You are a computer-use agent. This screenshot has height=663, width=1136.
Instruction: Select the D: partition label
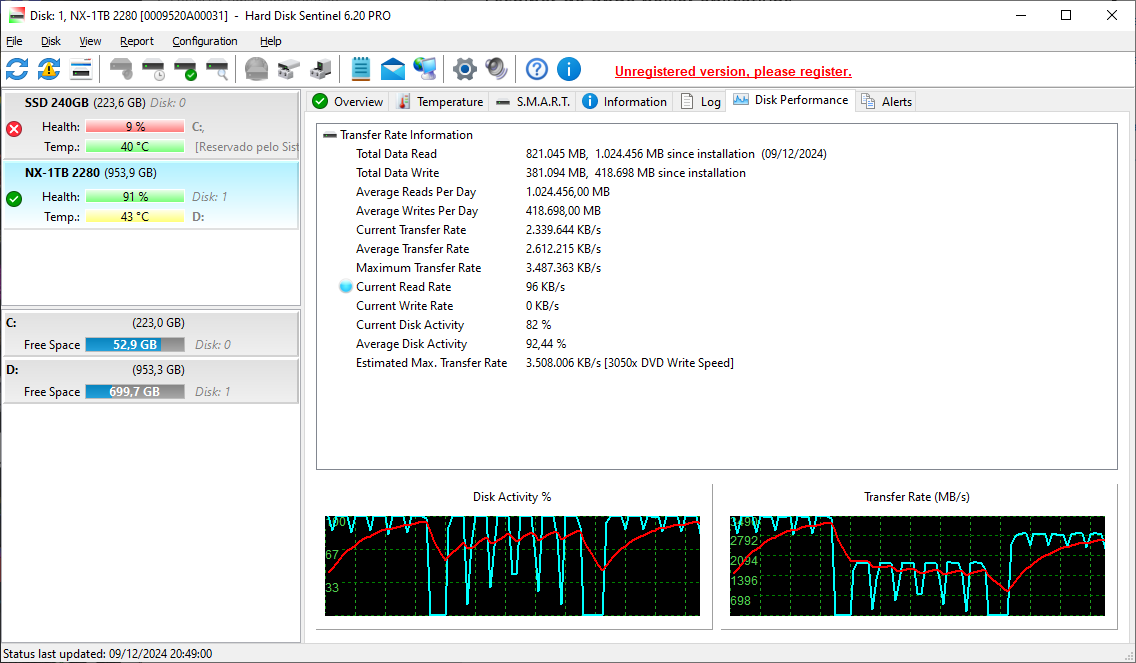click(12, 370)
